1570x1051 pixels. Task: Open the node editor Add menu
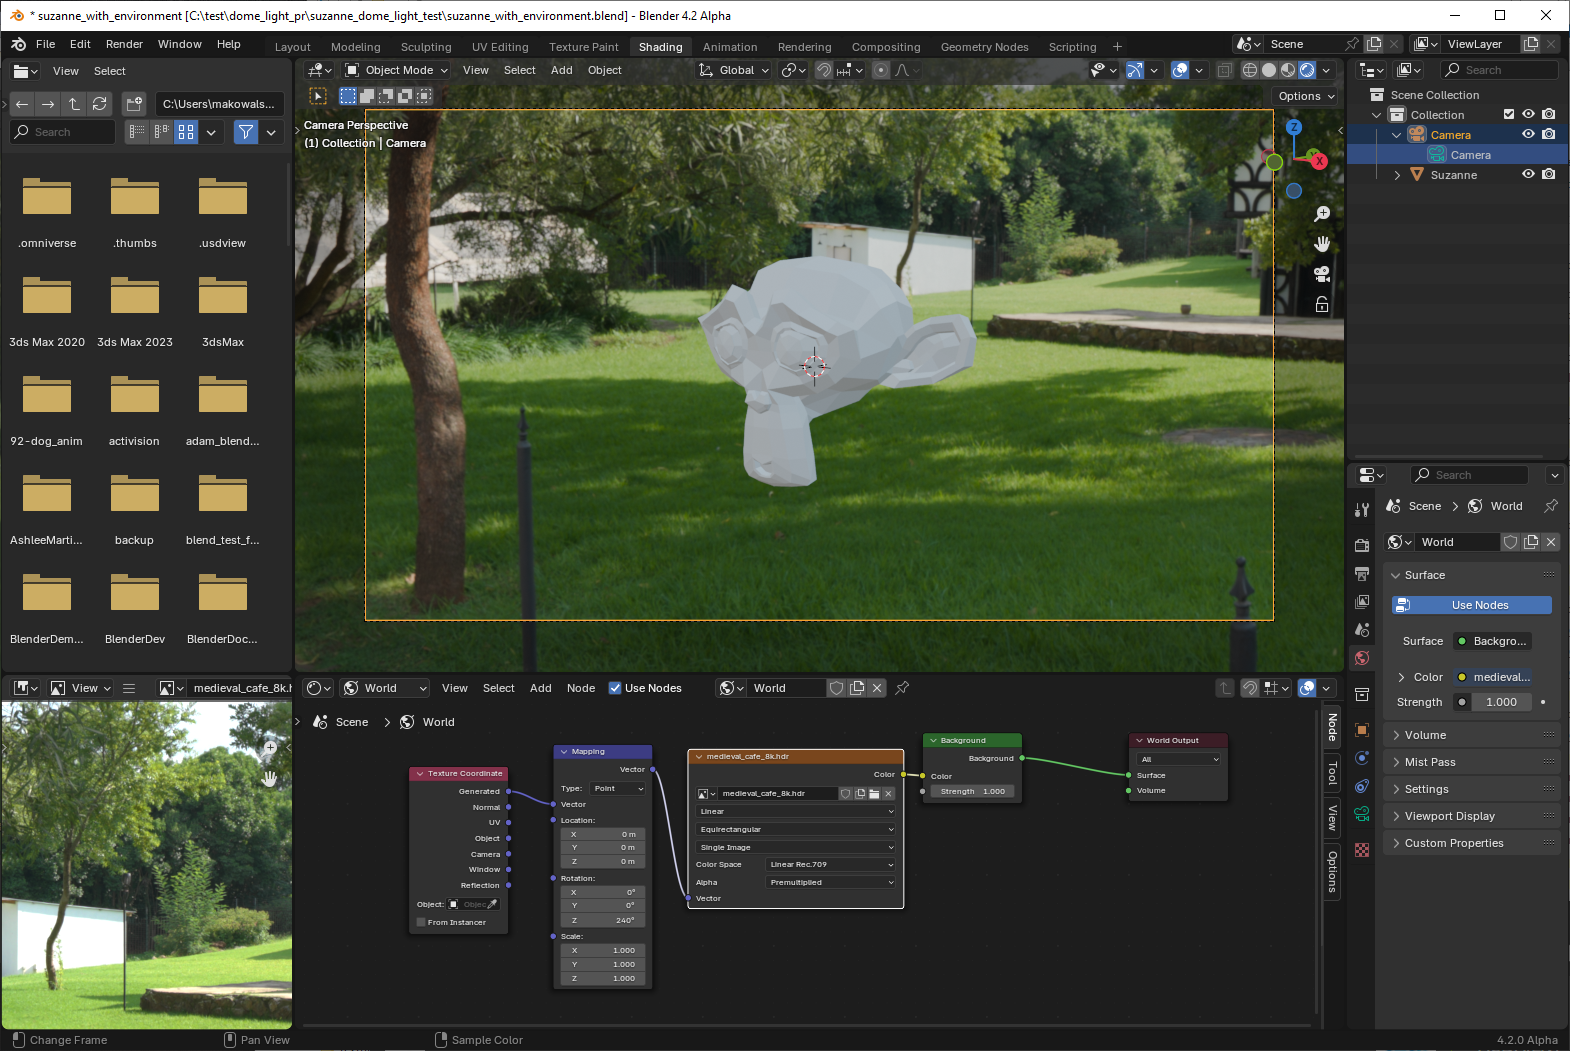pos(540,688)
